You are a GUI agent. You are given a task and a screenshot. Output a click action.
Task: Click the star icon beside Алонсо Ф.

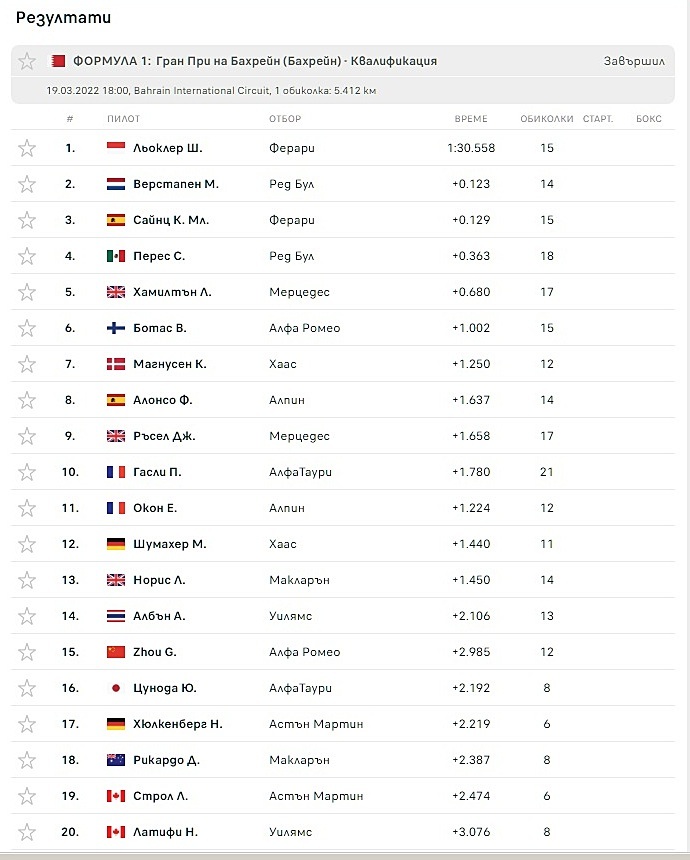(27, 400)
